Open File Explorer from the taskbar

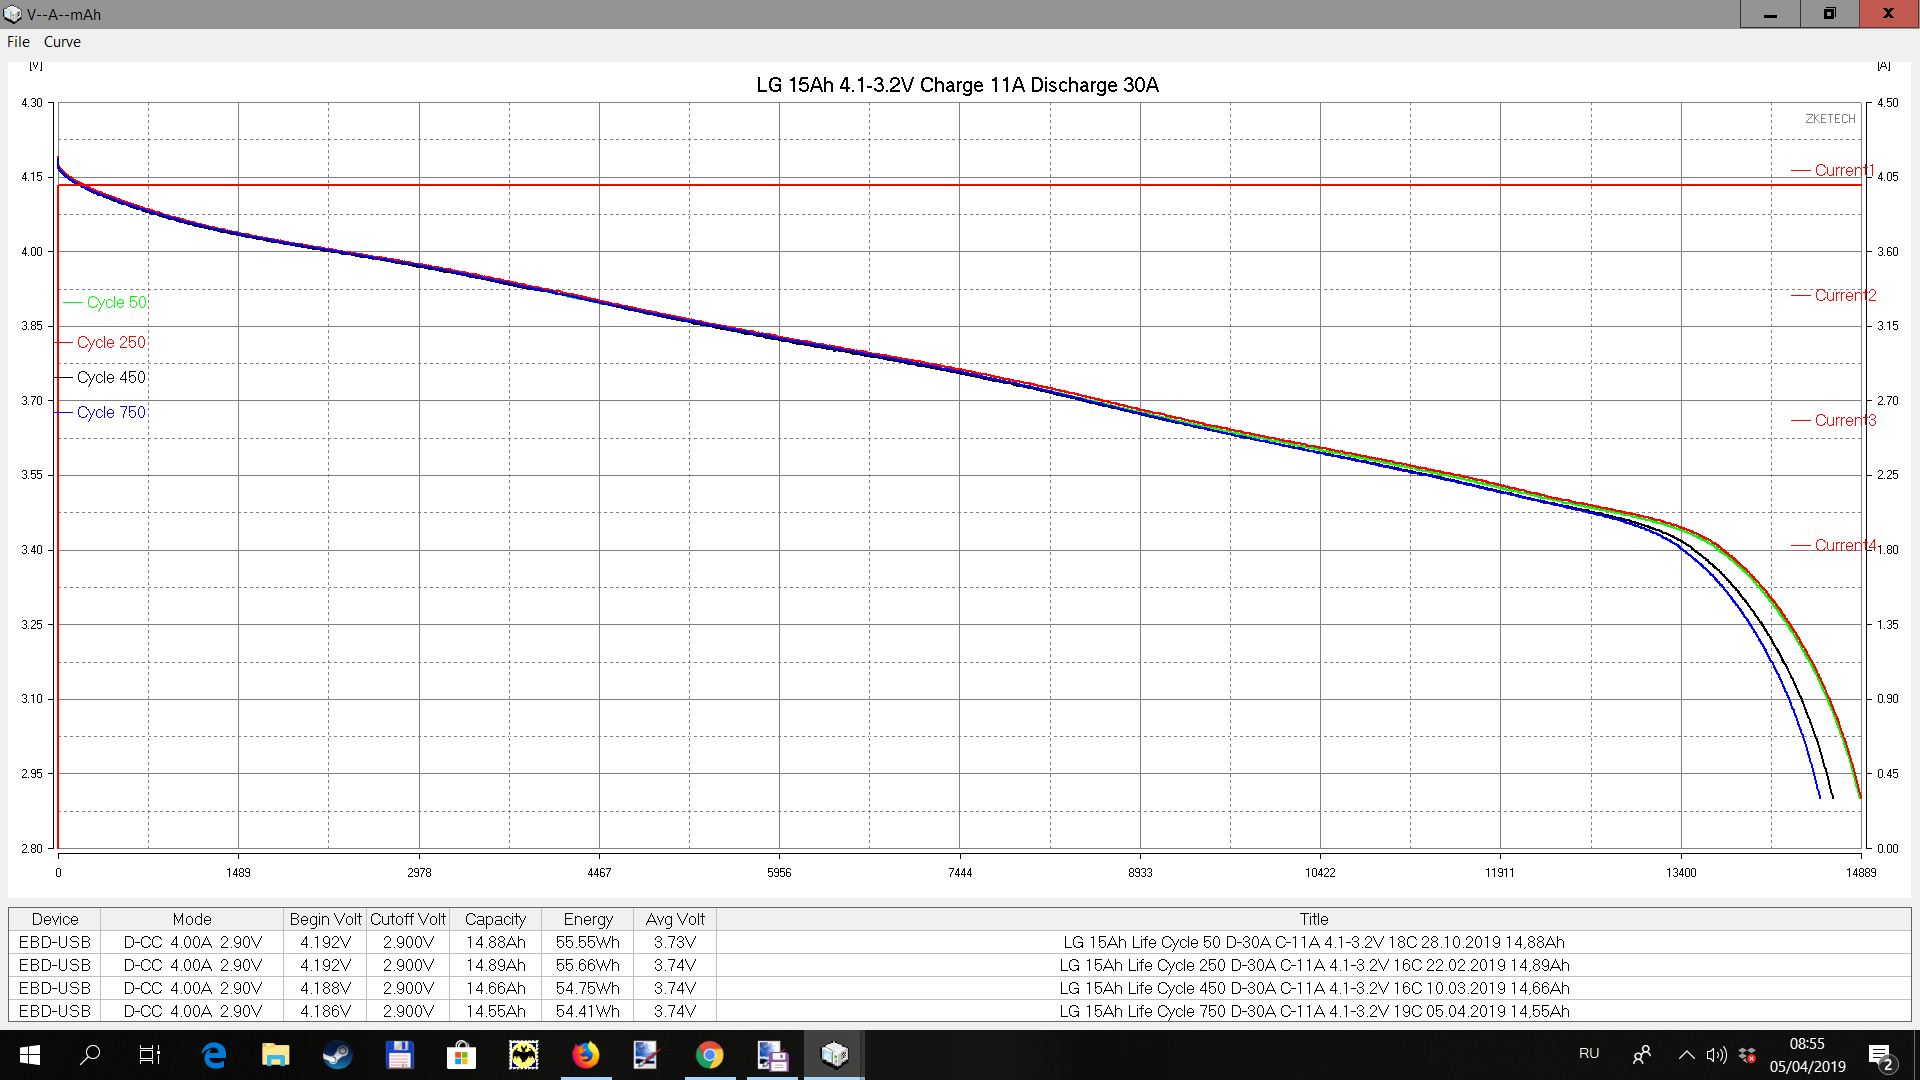tap(275, 1055)
